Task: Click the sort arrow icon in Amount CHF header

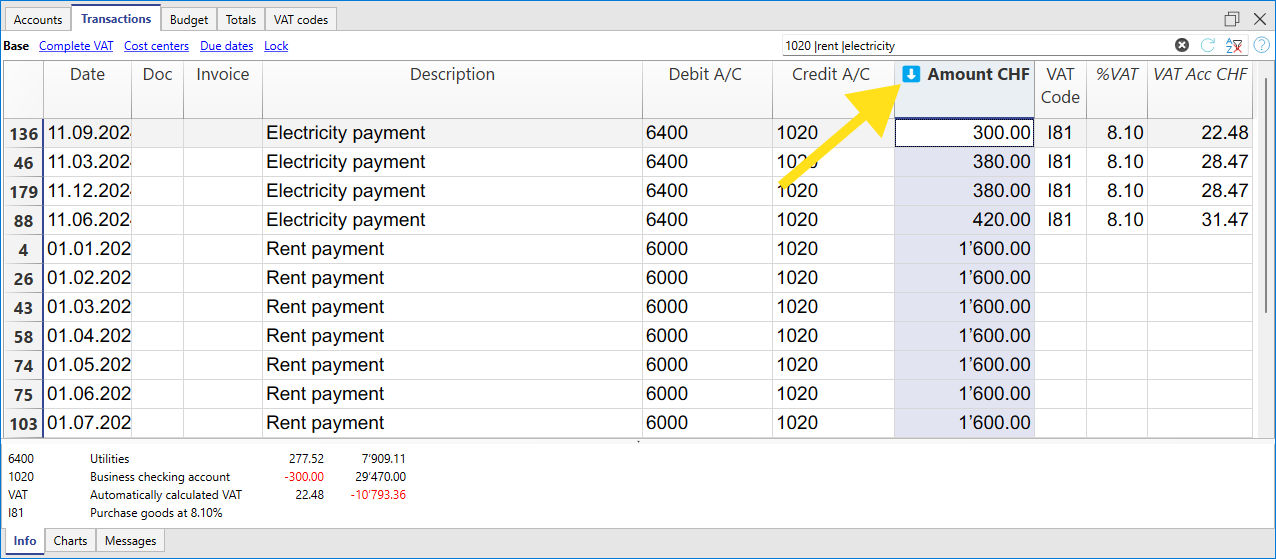Action: tap(911, 75)
